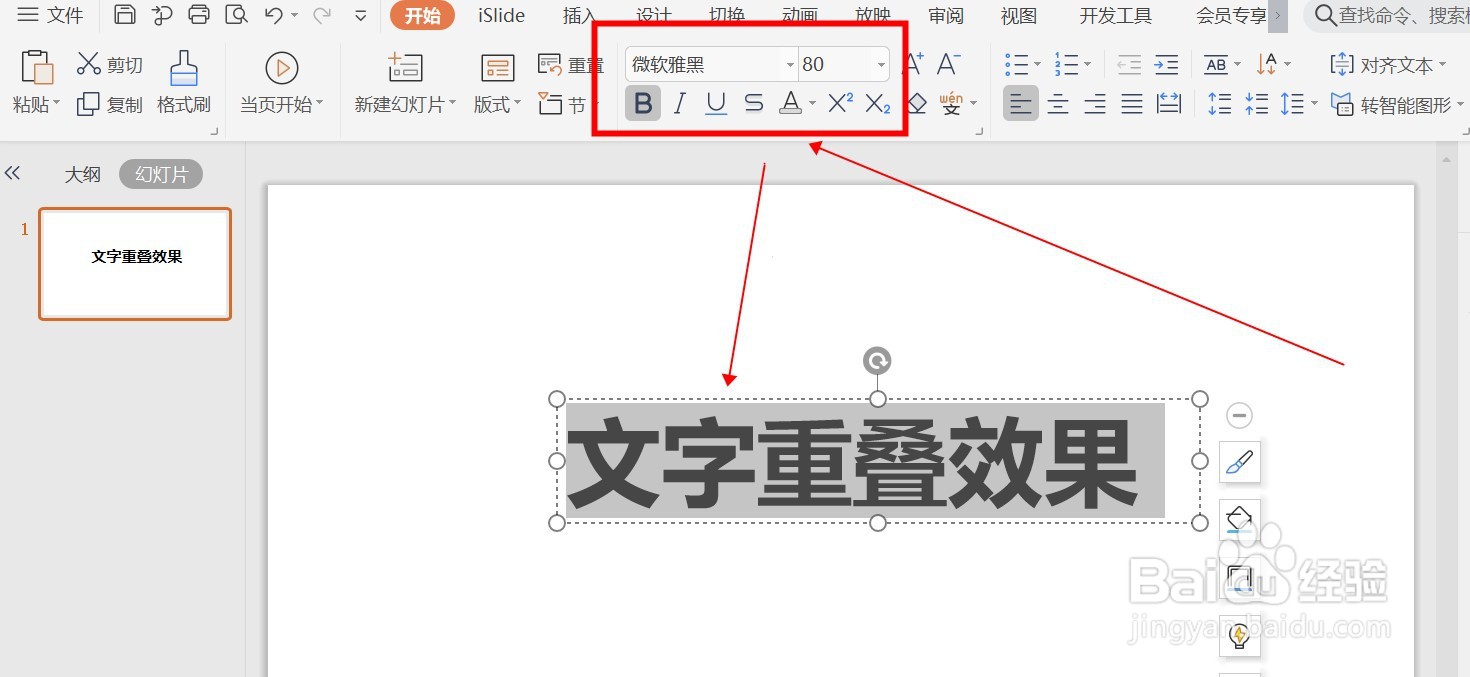Viewport: 1470px width, 677px height.
Task: Toggle italic formatting
Action: pyautogui.click(x=680, y=103)
